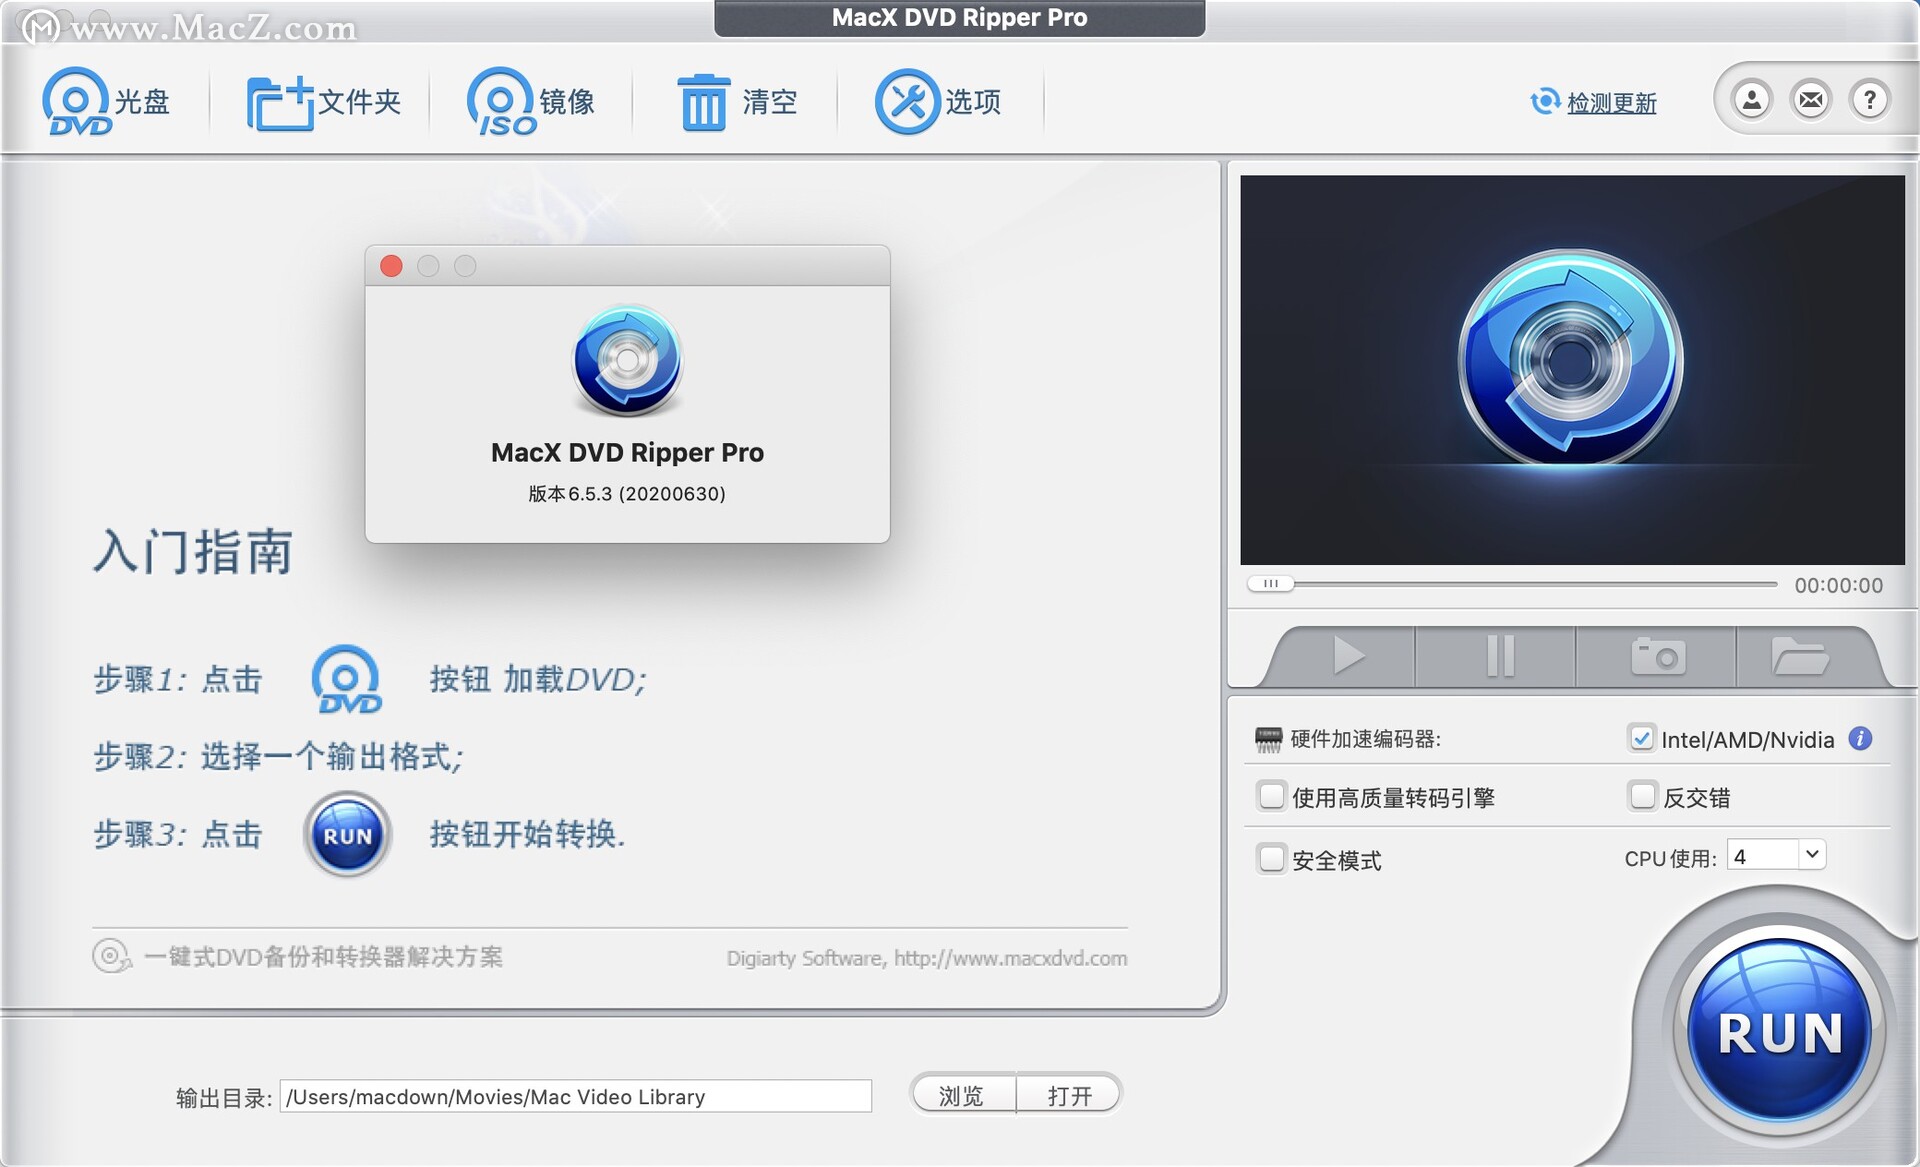Click the hardware encoder chip icon
Image resolution: width=1920 pixels, height=1167 pixels.
tap(1268, 739)
